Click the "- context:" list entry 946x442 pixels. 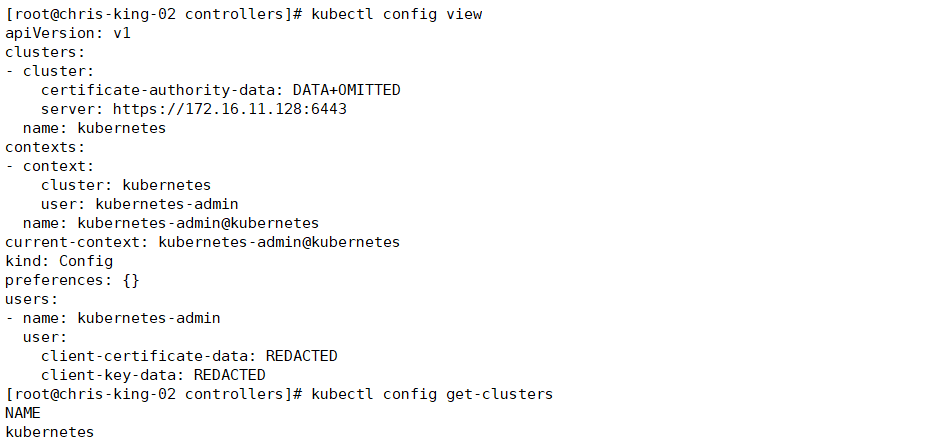50,166
